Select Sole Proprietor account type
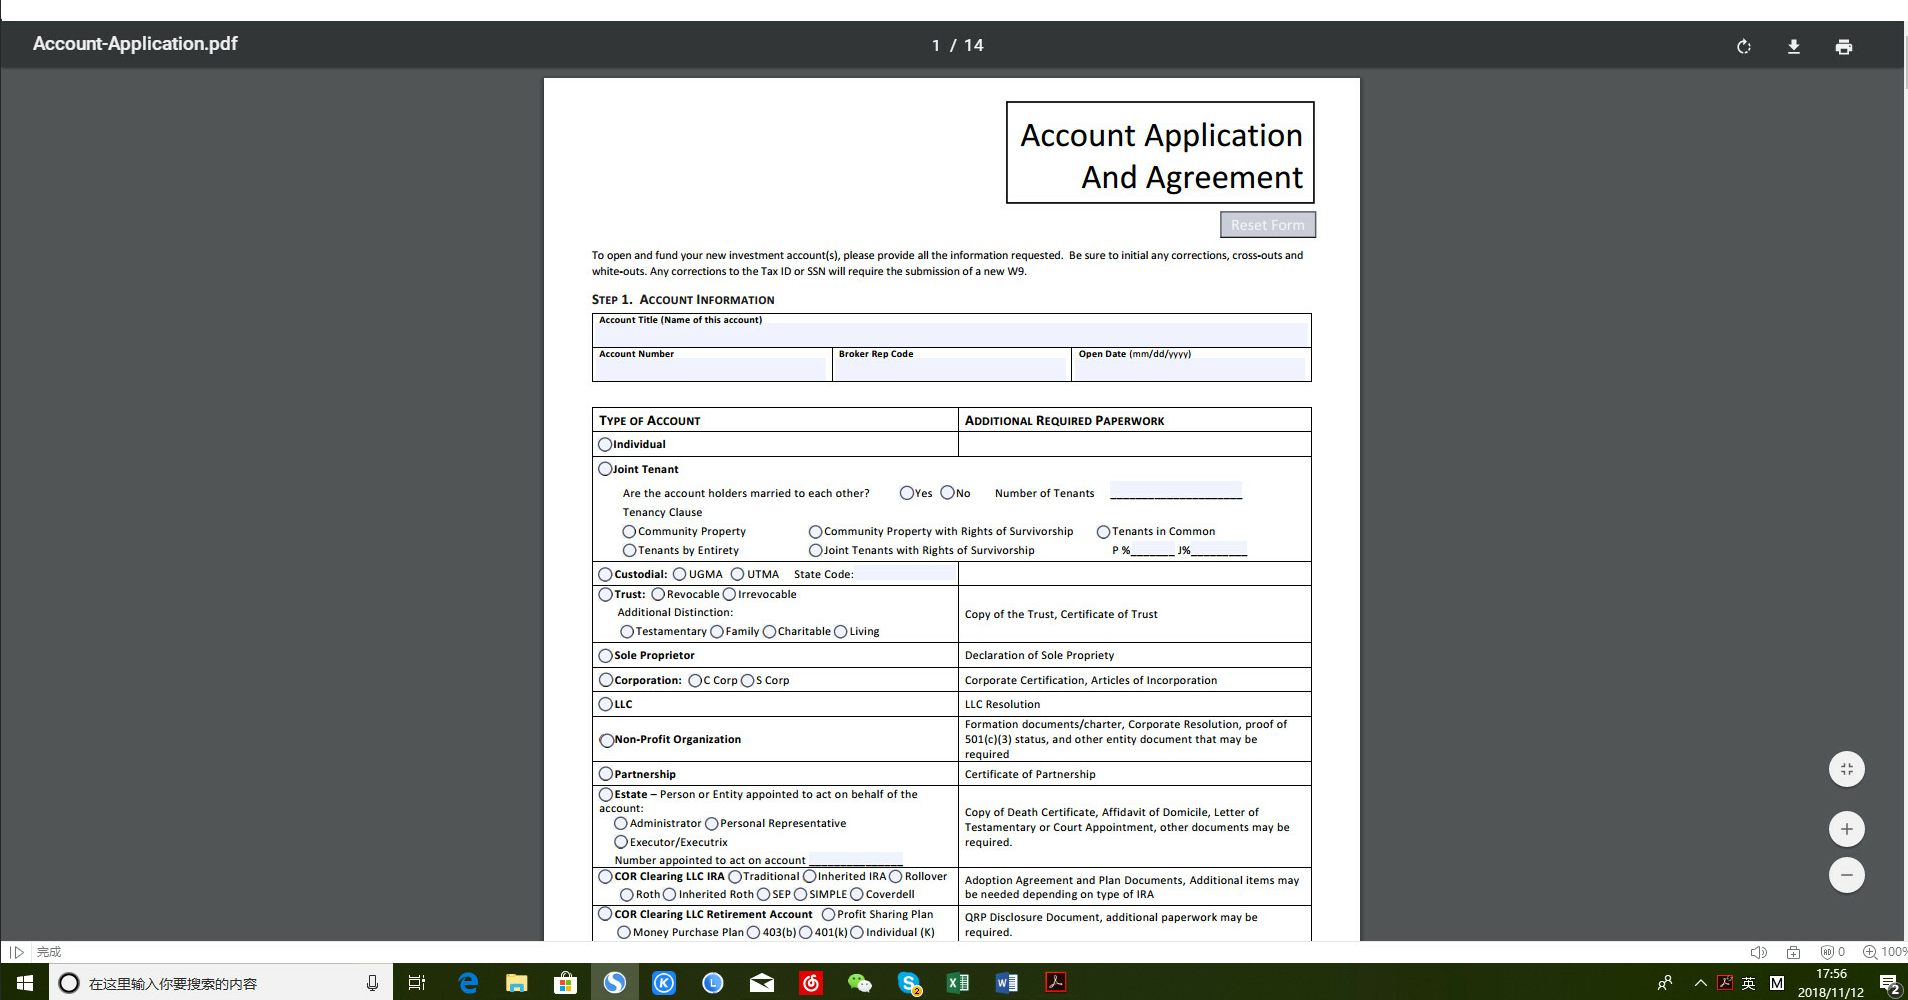1908x1000 pixels. coord(605,656)
